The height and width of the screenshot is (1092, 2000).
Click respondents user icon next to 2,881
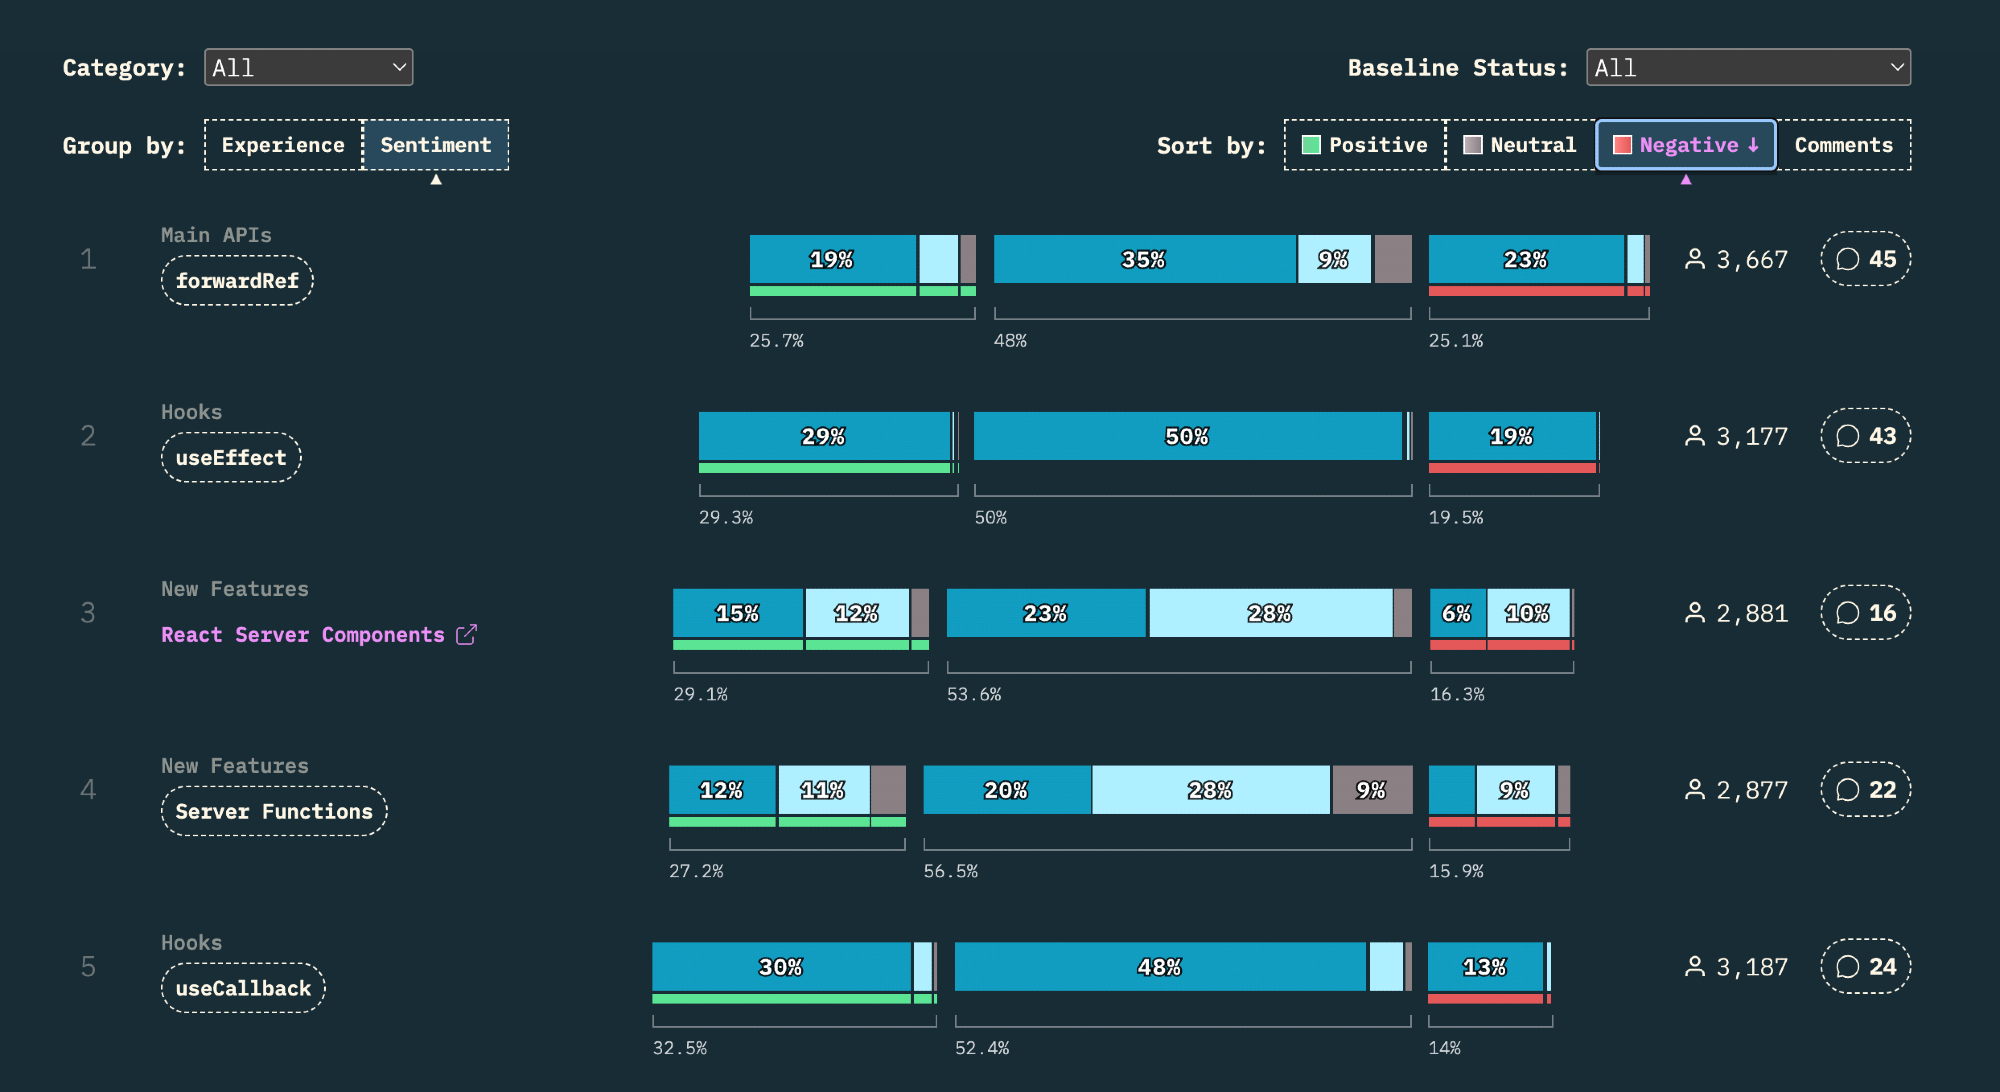point(1695,613)
